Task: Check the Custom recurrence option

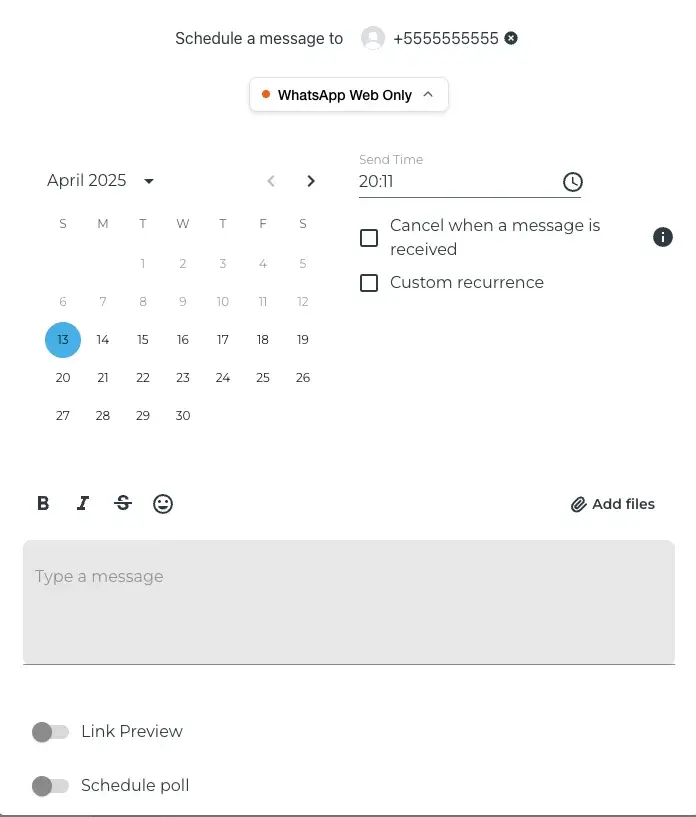Action: tap(369, 283)
